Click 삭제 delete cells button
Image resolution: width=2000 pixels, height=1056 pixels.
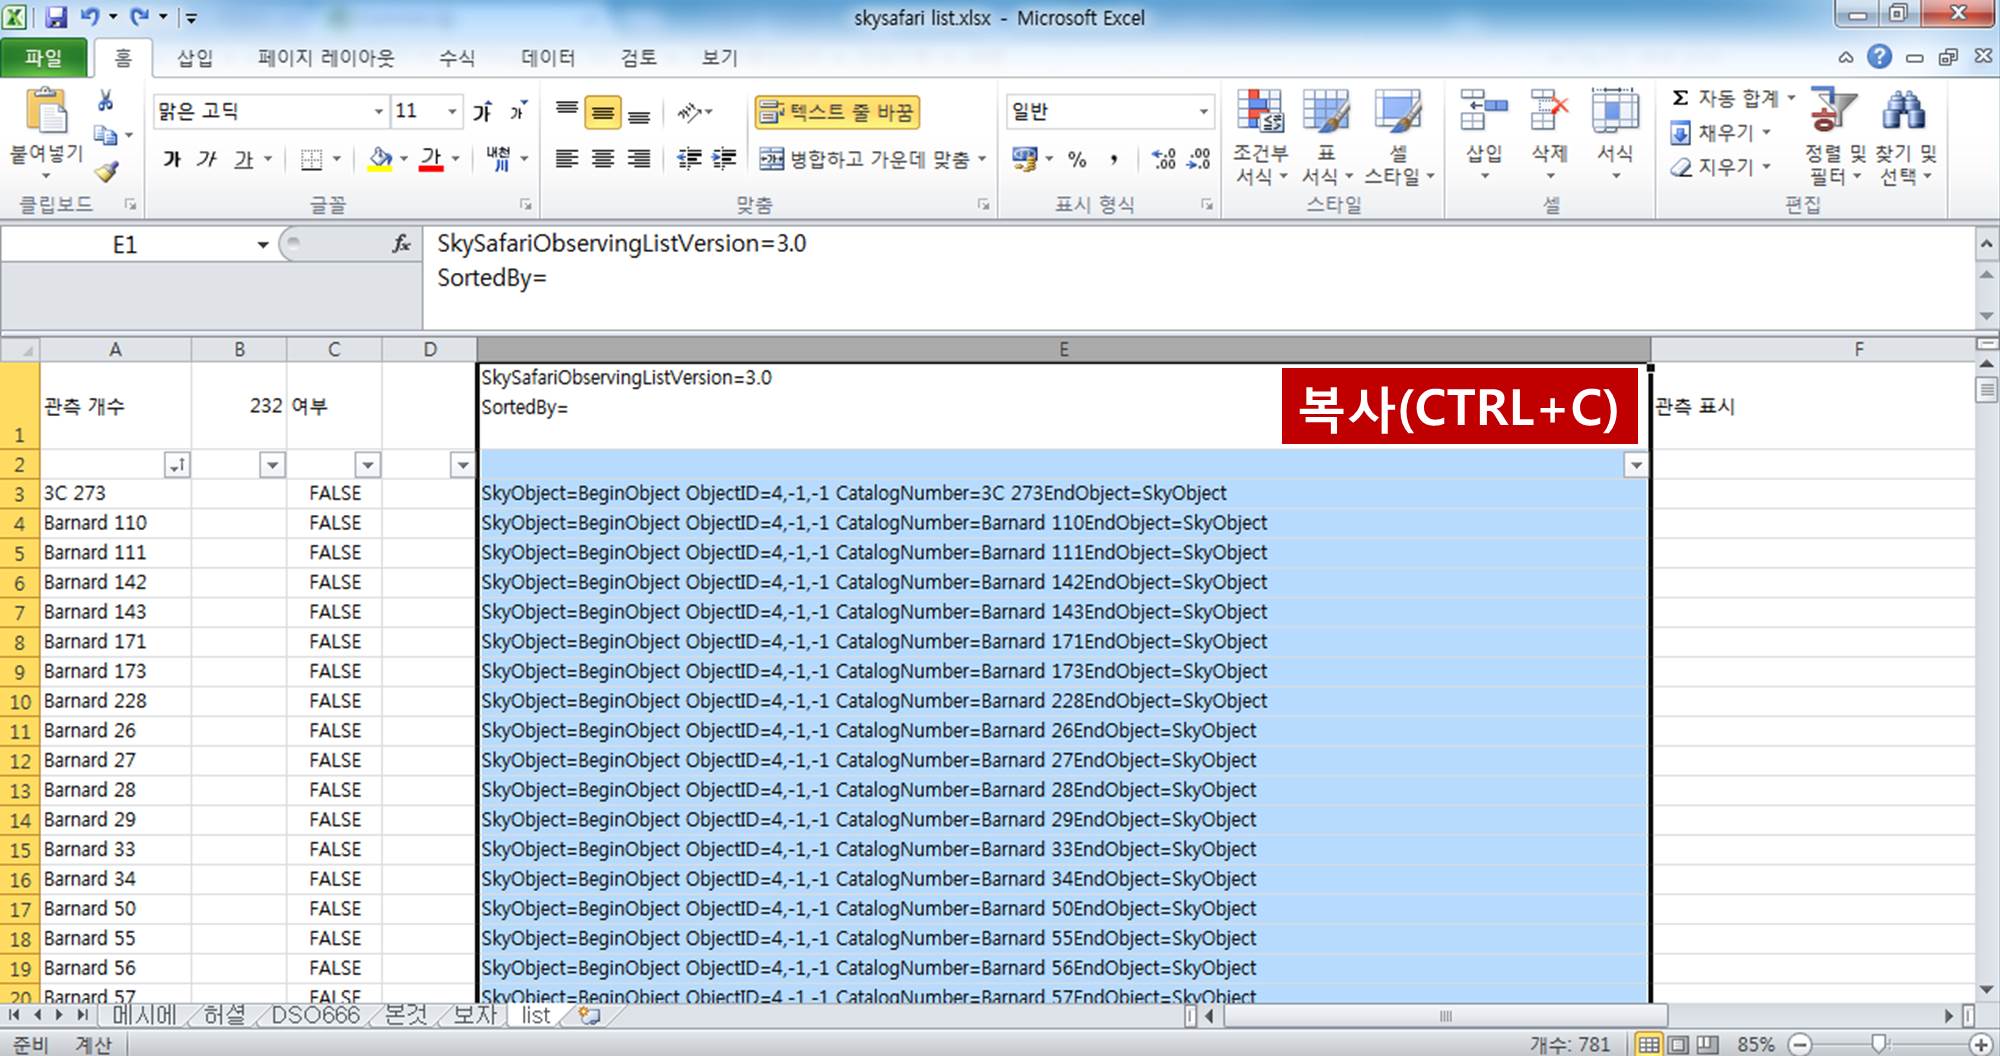click(x=1549, y=135)
